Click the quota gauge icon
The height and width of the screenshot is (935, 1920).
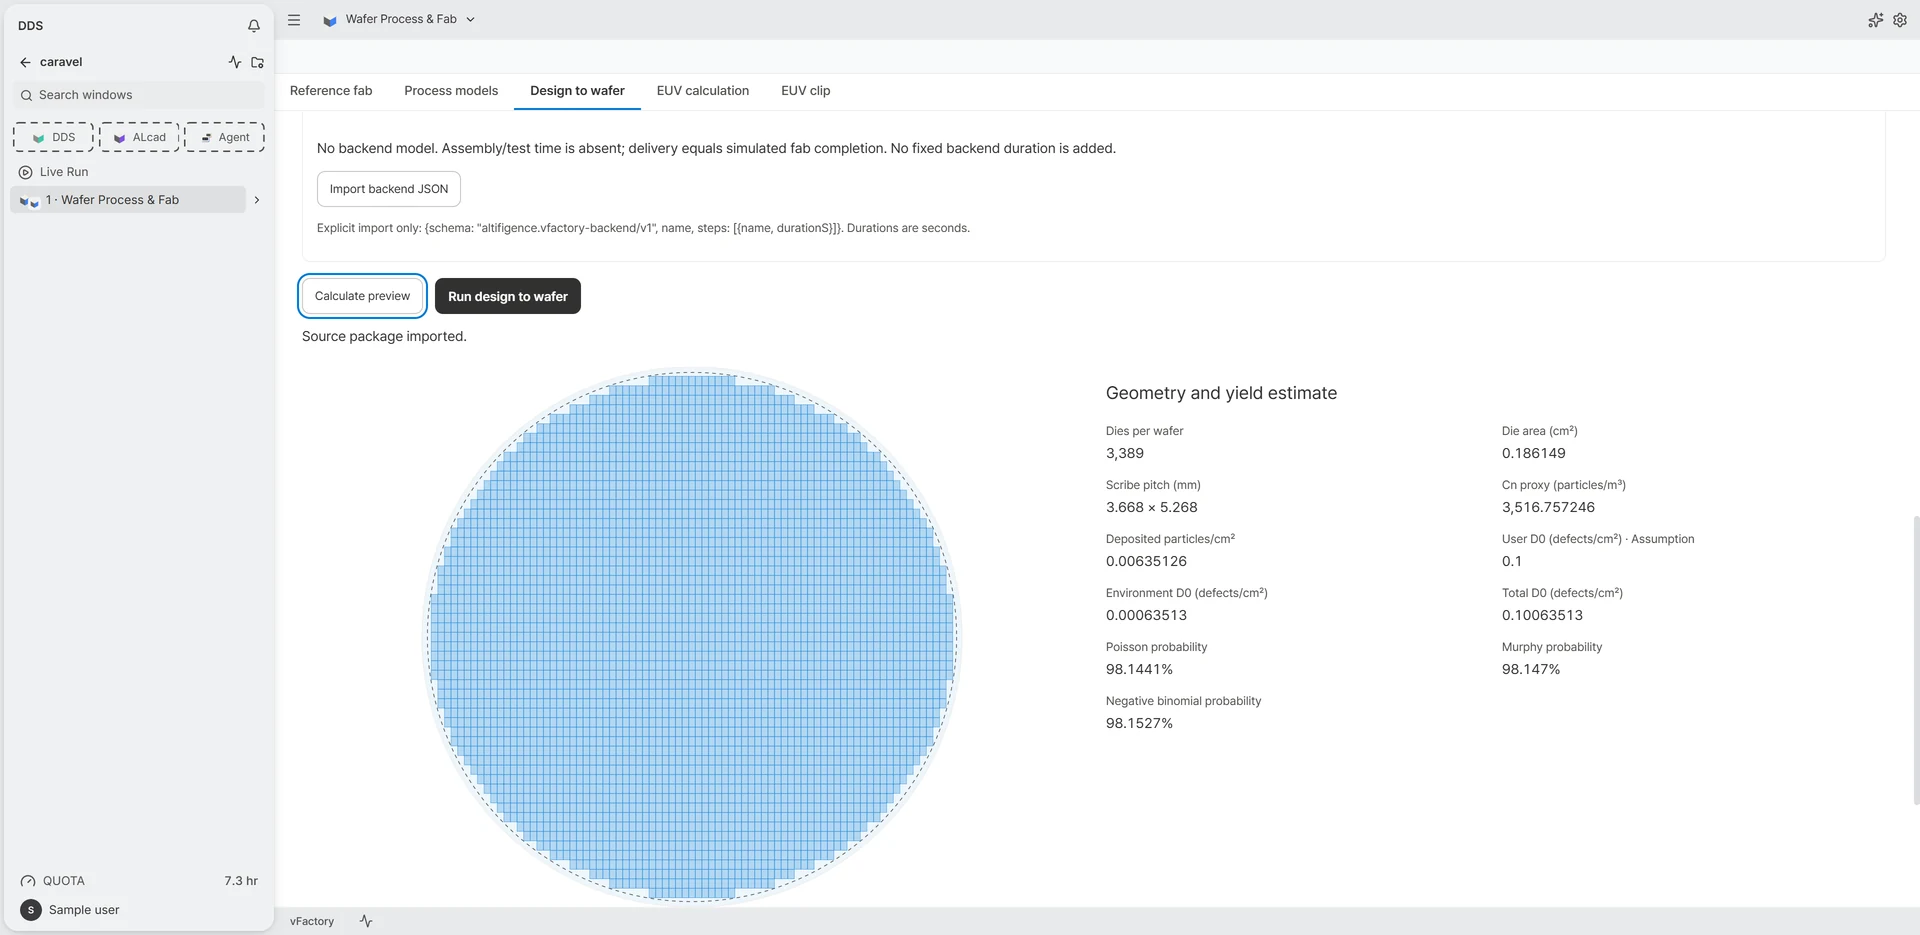click(28, 881)
